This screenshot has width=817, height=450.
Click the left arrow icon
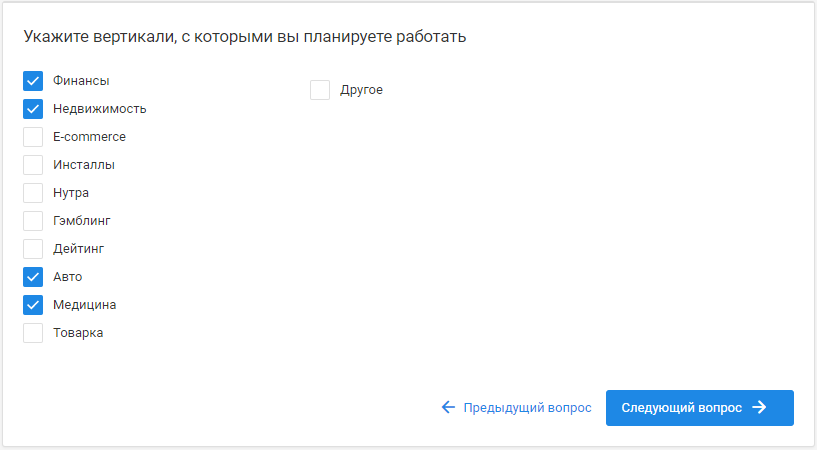click(x=448, y=408)
